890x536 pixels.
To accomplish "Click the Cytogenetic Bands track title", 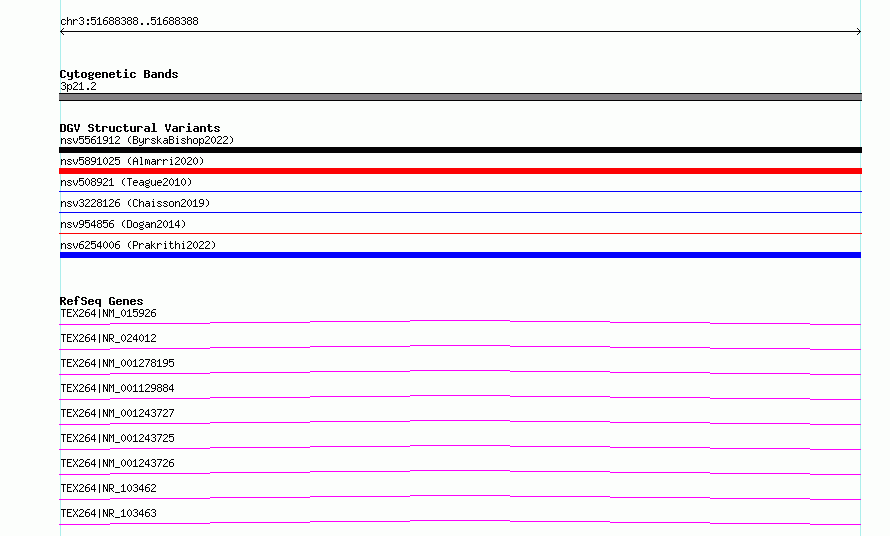I will (x=119, y=74).
